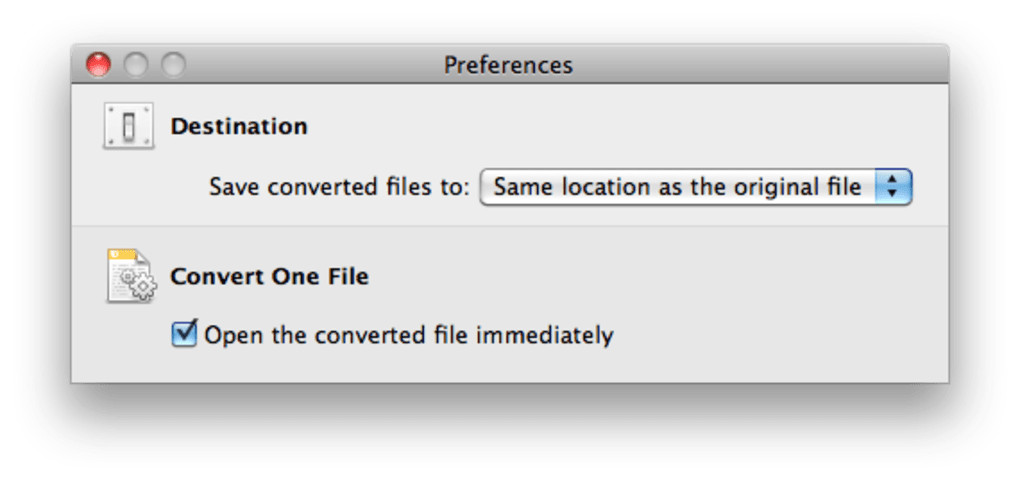Click the "Open the converted file immediately" label text
Image resolution: width=1020 pixels, height=481 pixels.
(408, 335)
